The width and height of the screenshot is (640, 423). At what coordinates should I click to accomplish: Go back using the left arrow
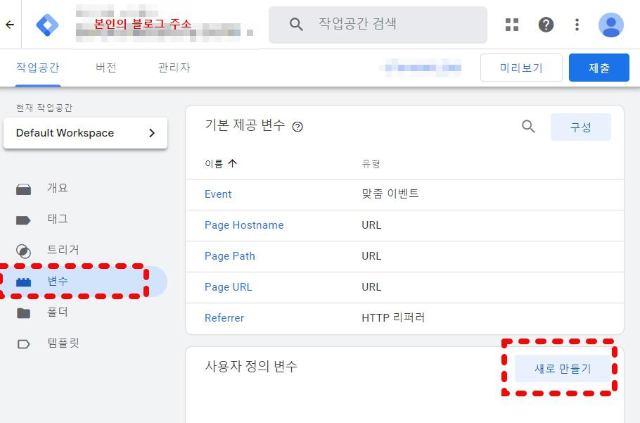point(10,24)
